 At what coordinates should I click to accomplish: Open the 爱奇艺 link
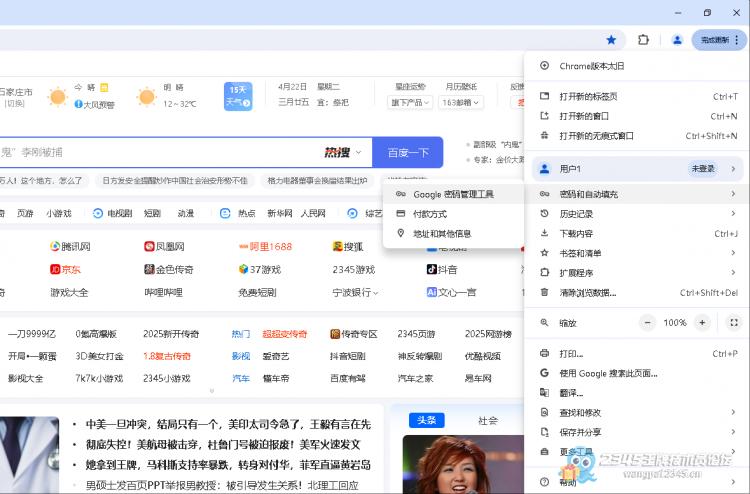point(276,356)
